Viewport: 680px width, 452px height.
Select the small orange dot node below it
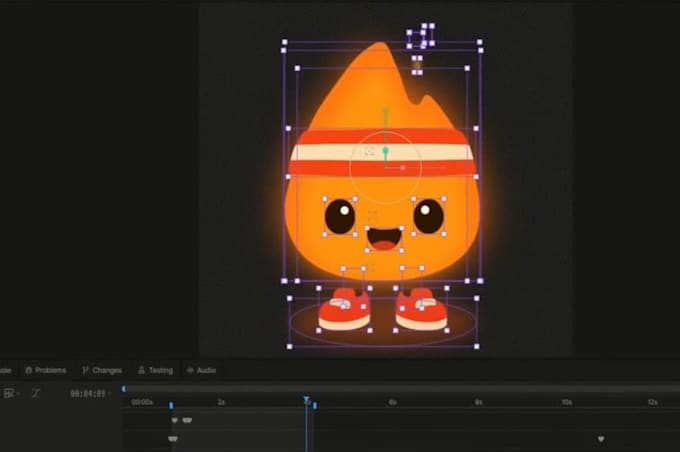417,65
